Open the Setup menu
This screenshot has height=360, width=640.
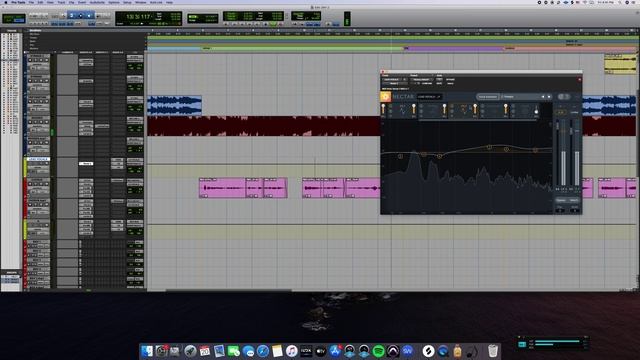(x=127, y=2)
